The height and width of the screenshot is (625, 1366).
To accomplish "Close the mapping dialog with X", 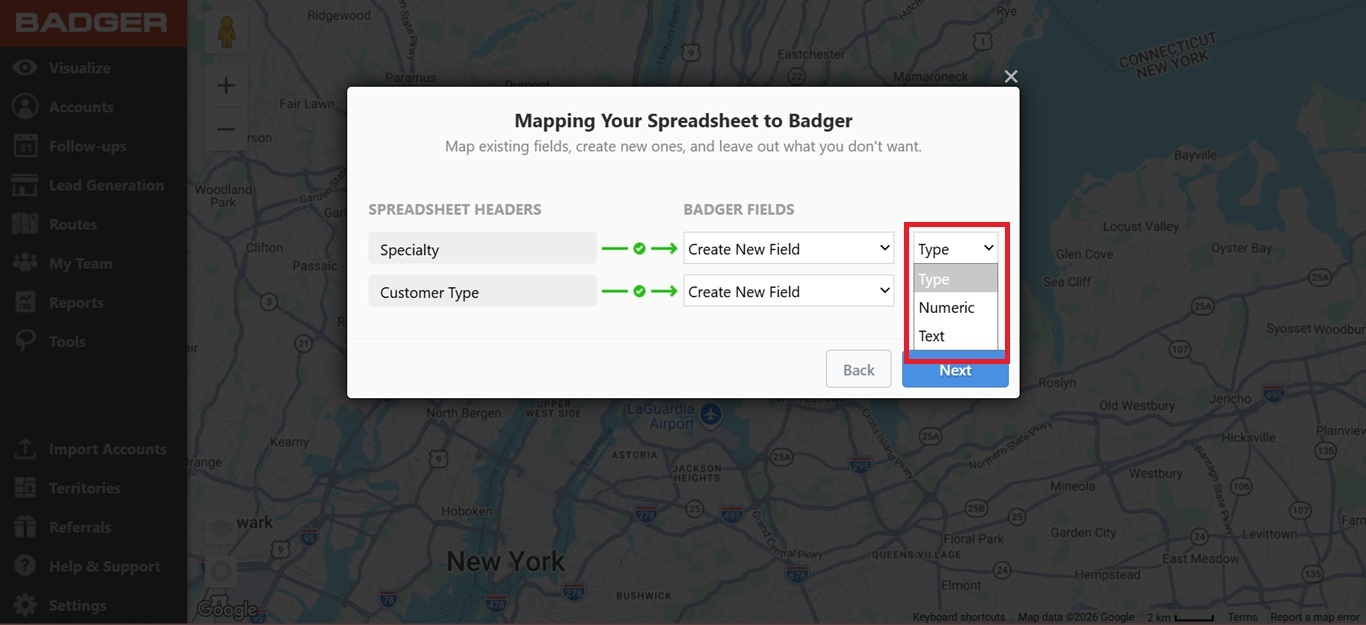I will click(x=1011, y=76).
